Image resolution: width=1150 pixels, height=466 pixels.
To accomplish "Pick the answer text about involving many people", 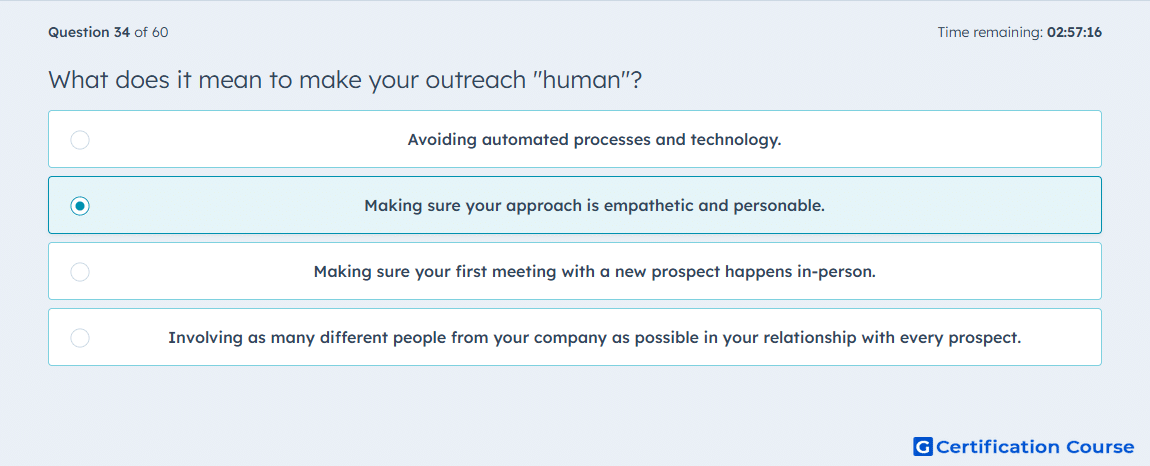I will click(x=594, y=338).
